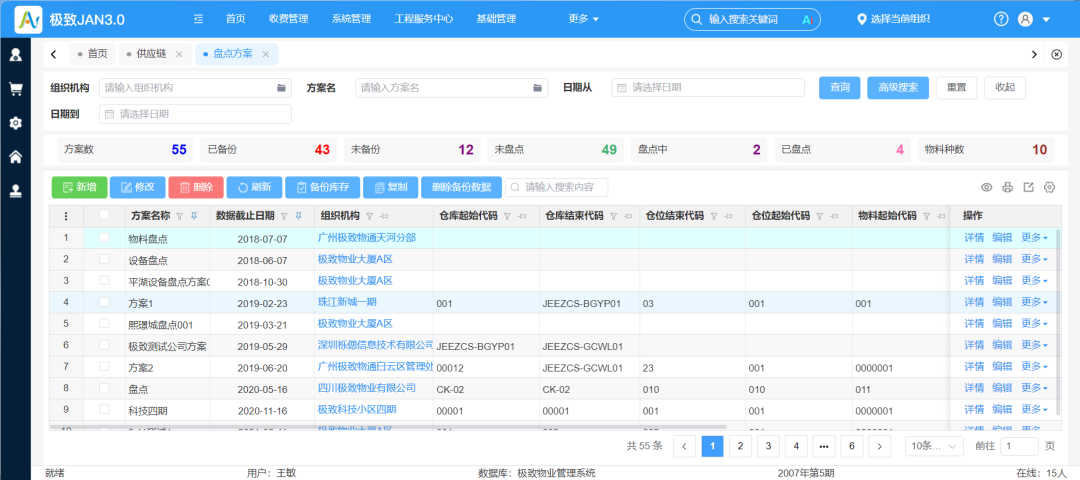Open the home icon in left sidebar
Screen dimensions: 1080x480
(15, 157)
